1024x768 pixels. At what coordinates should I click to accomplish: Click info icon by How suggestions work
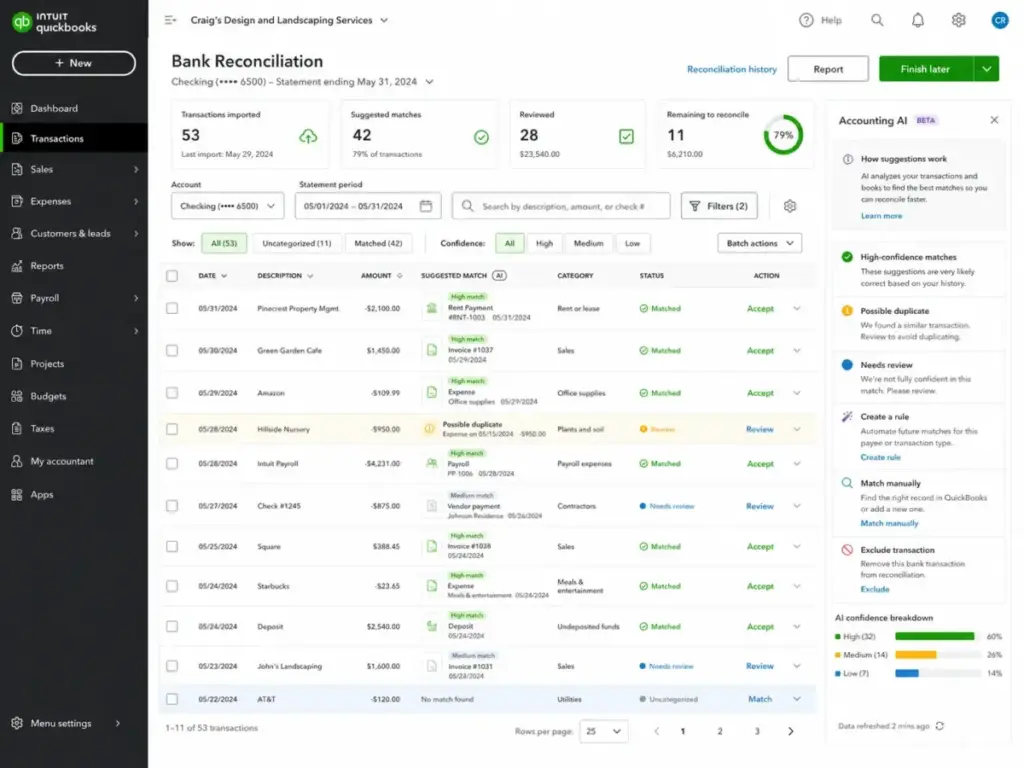click(848, 159)
